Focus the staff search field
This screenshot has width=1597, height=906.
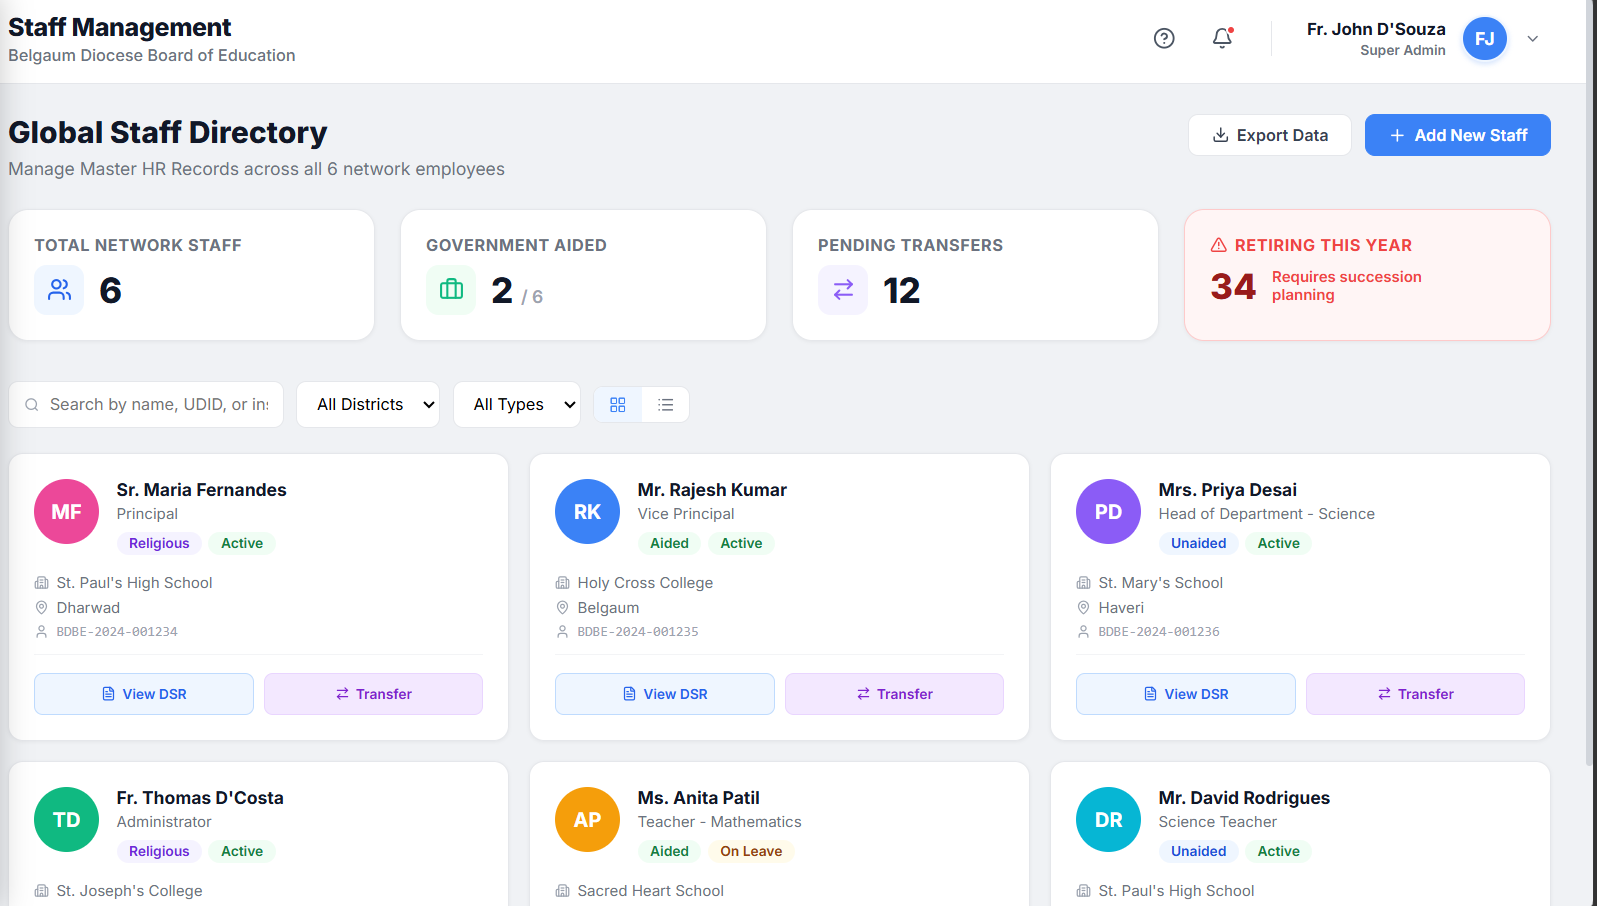146,404
